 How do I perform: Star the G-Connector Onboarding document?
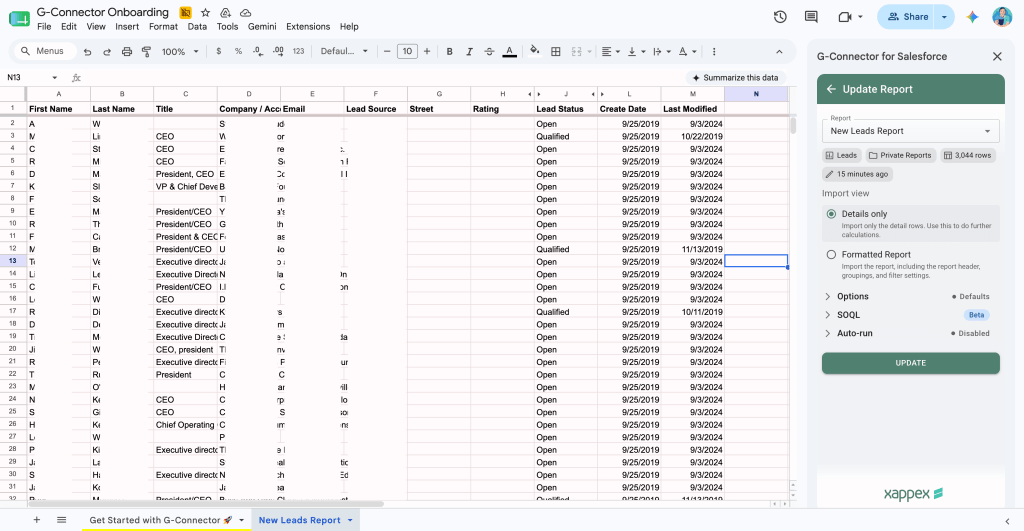[206, 12]
